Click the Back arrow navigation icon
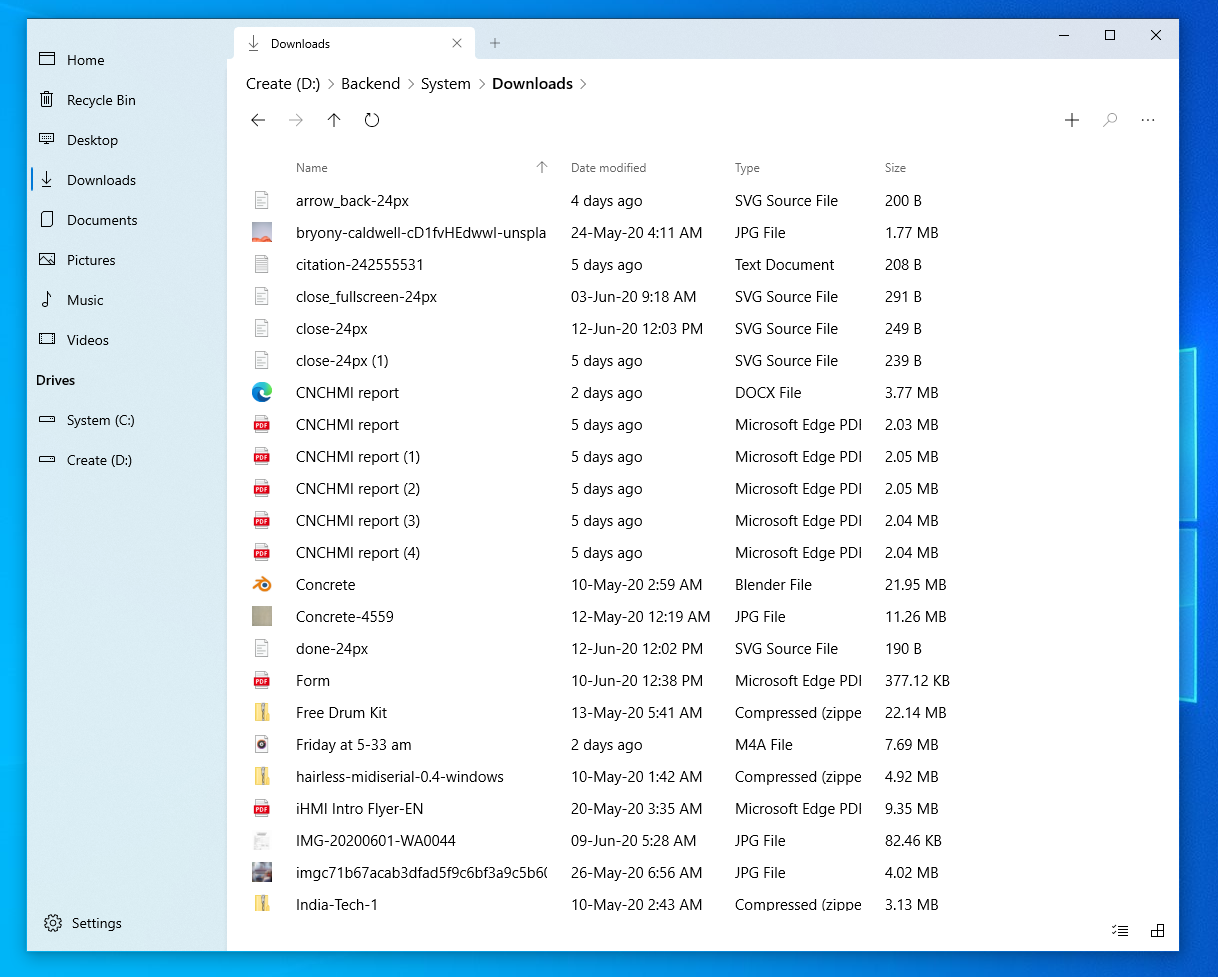The height and width of the screenshot is (977, 1218). pos(258,120)
